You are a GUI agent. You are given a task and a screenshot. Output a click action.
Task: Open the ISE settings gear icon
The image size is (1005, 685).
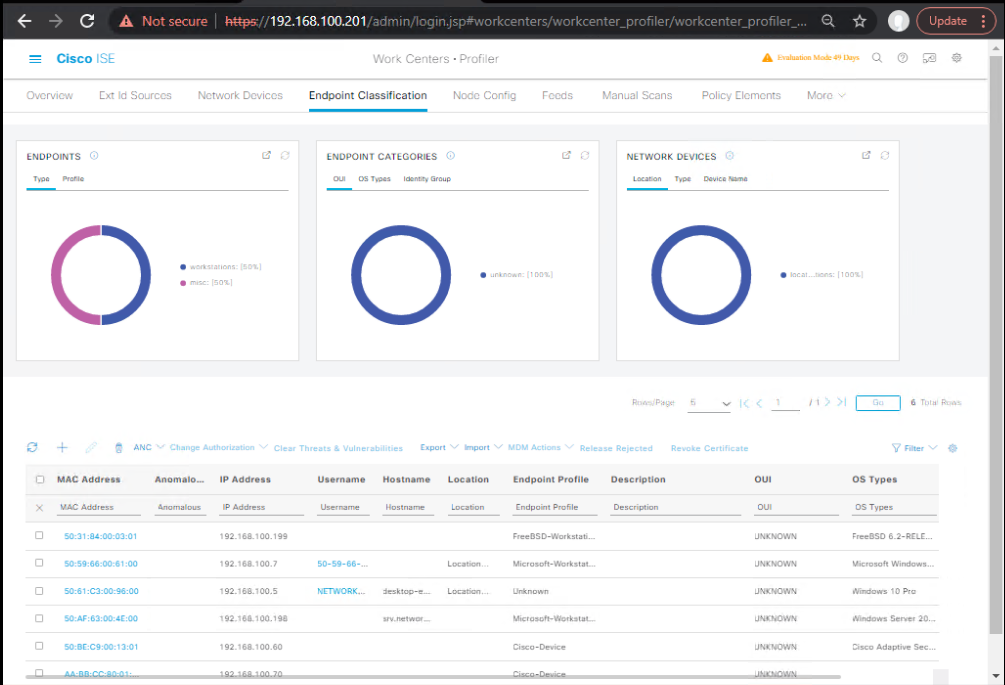[x=956, y=58]
